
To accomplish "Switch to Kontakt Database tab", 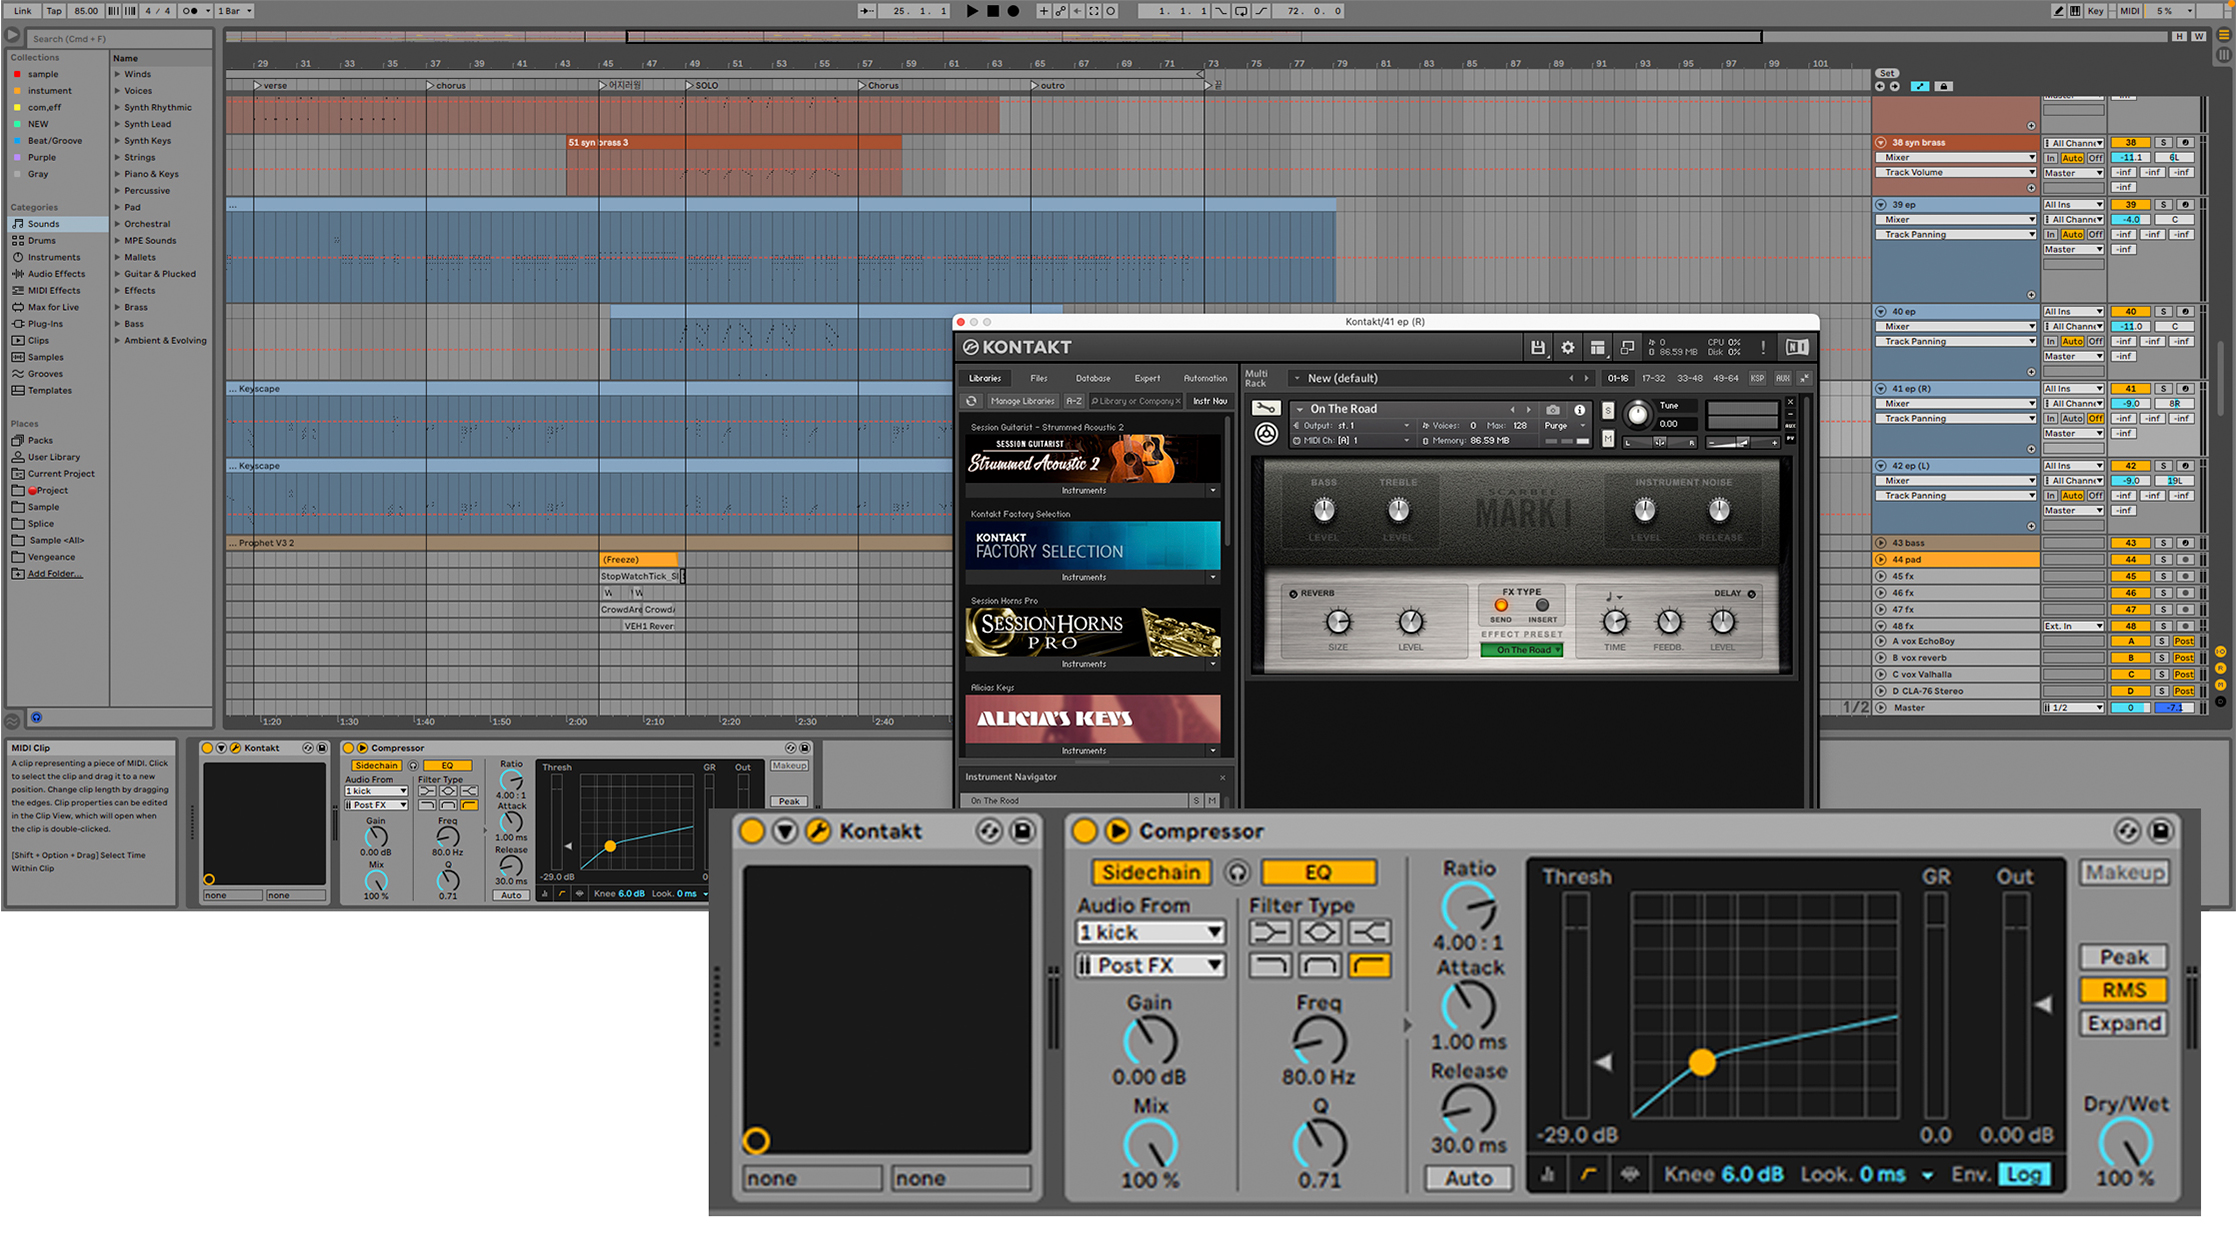I will 1093,378.
